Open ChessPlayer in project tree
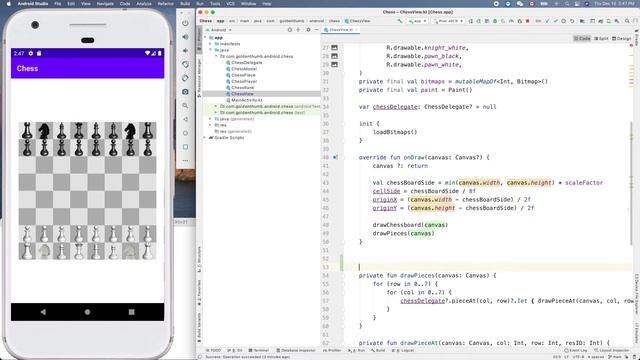640x360 pixels. pyautogui.click(x=244, y=81)
